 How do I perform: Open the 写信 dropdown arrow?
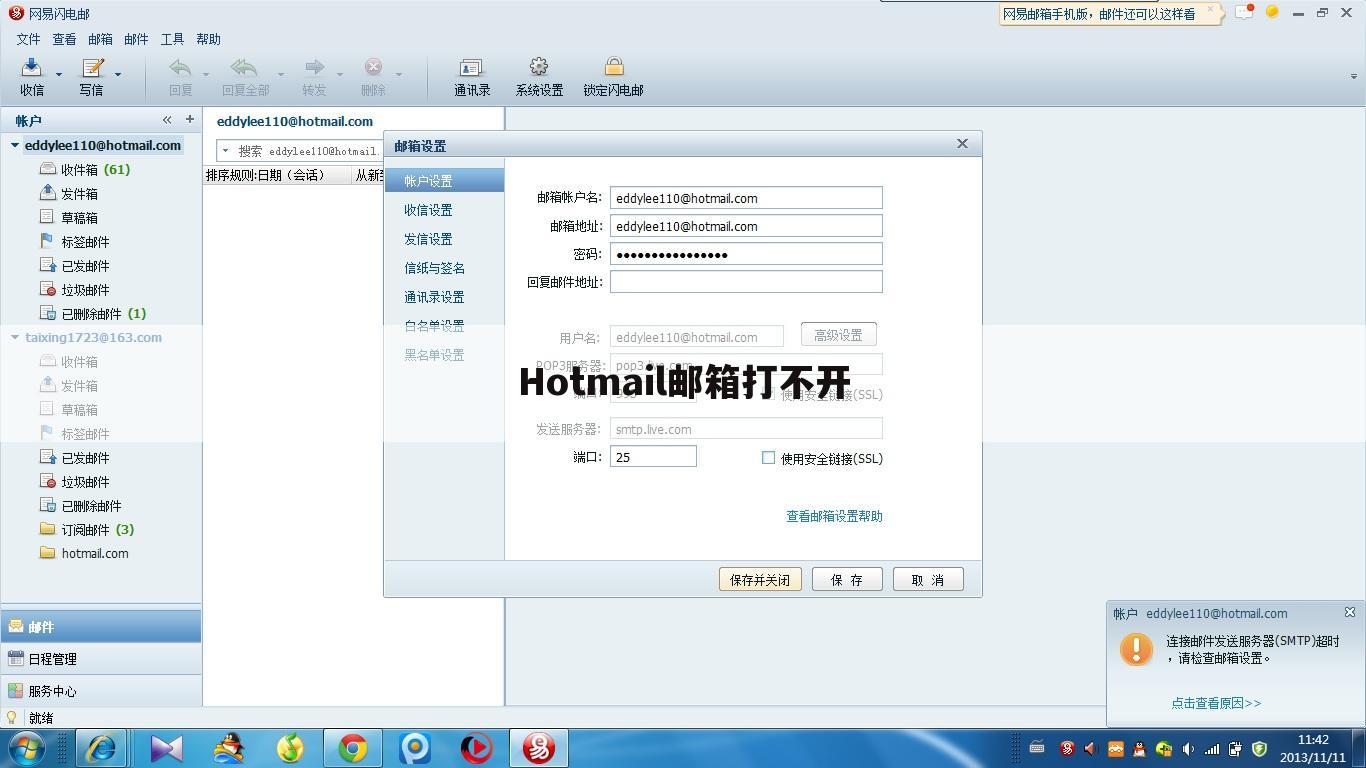tap(118, 74)
